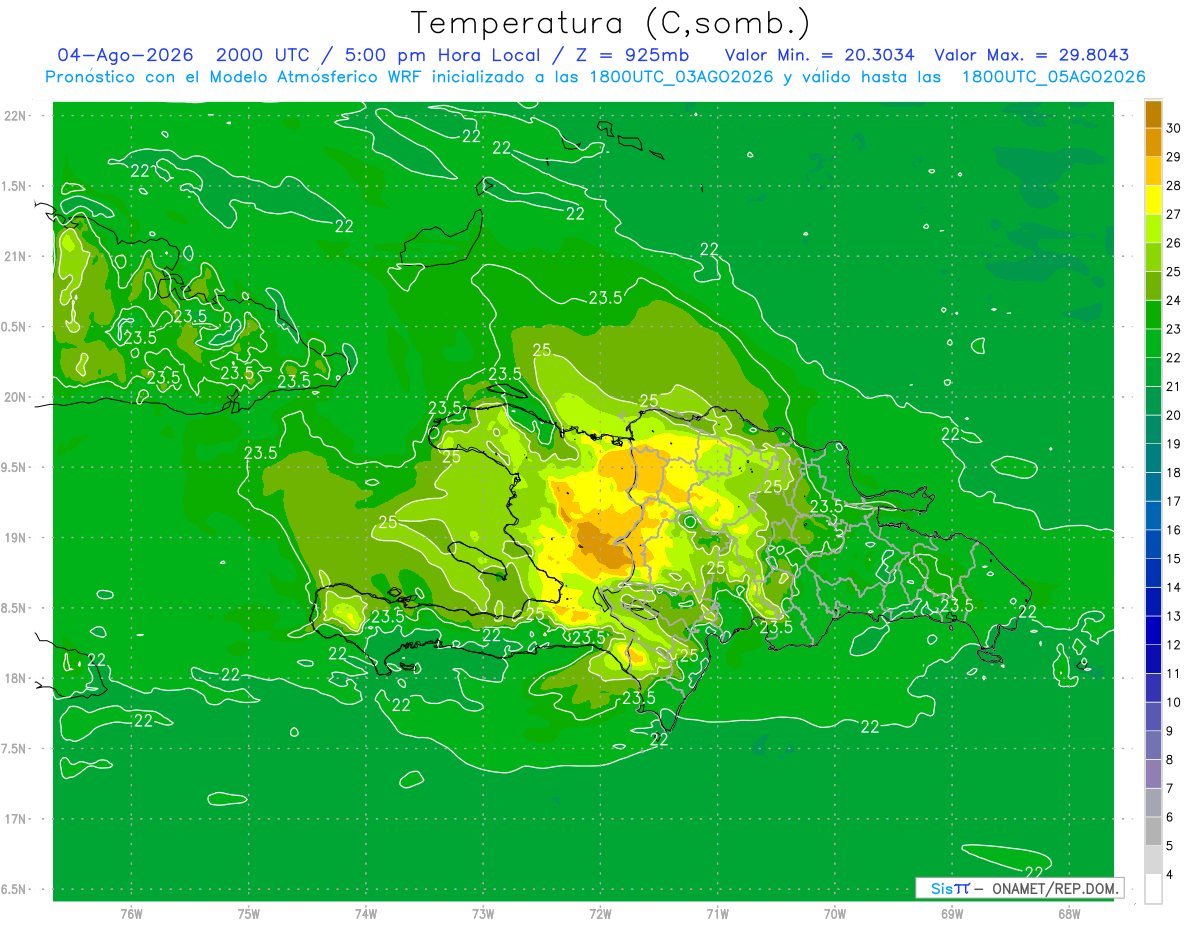Pick the yellow swatch between 27 and 28
Screen dimensions: 1200x927
click(1153, 200)
